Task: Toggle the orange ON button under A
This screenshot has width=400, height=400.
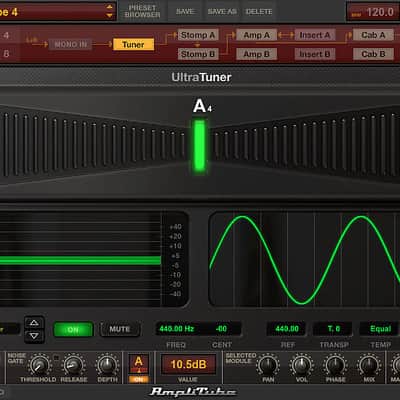Action: 139,379
